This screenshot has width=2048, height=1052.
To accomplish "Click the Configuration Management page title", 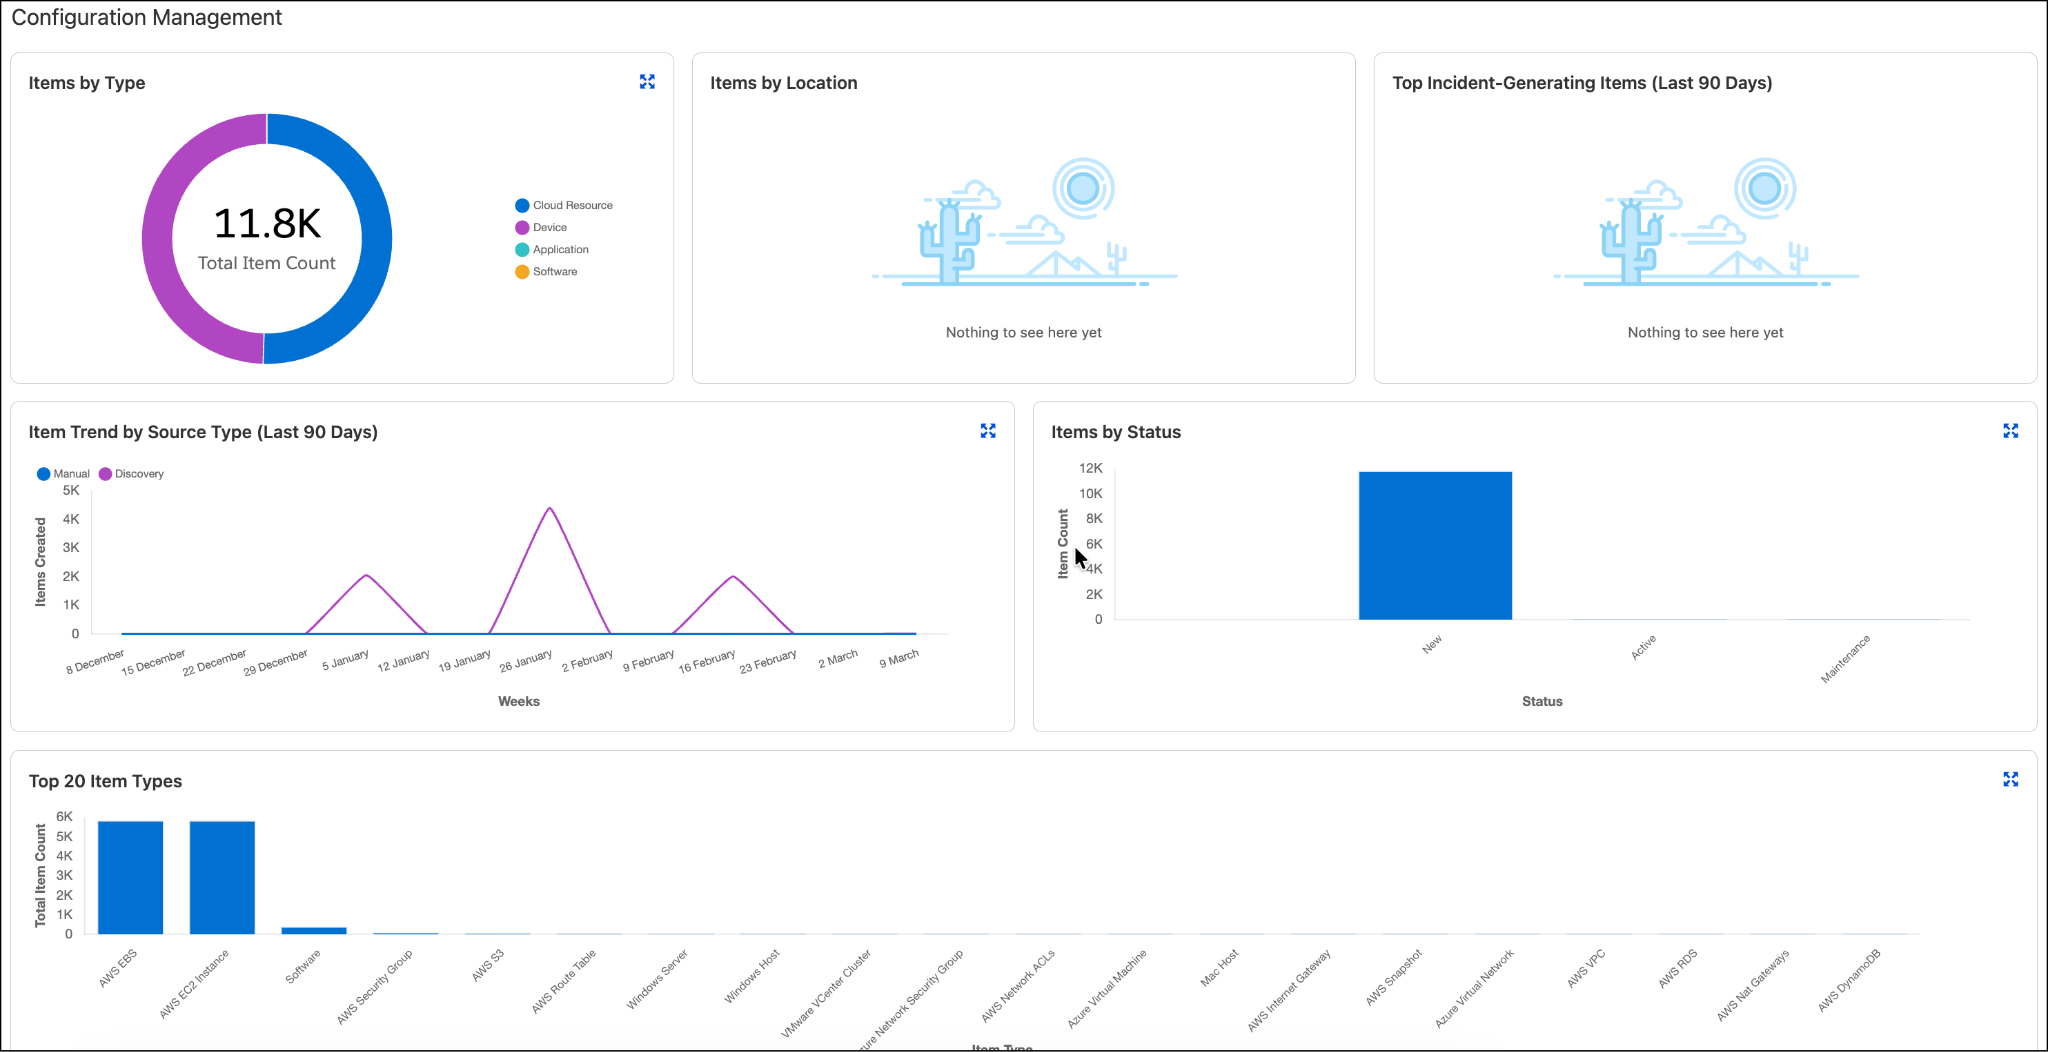I will [x=147, y=17].
